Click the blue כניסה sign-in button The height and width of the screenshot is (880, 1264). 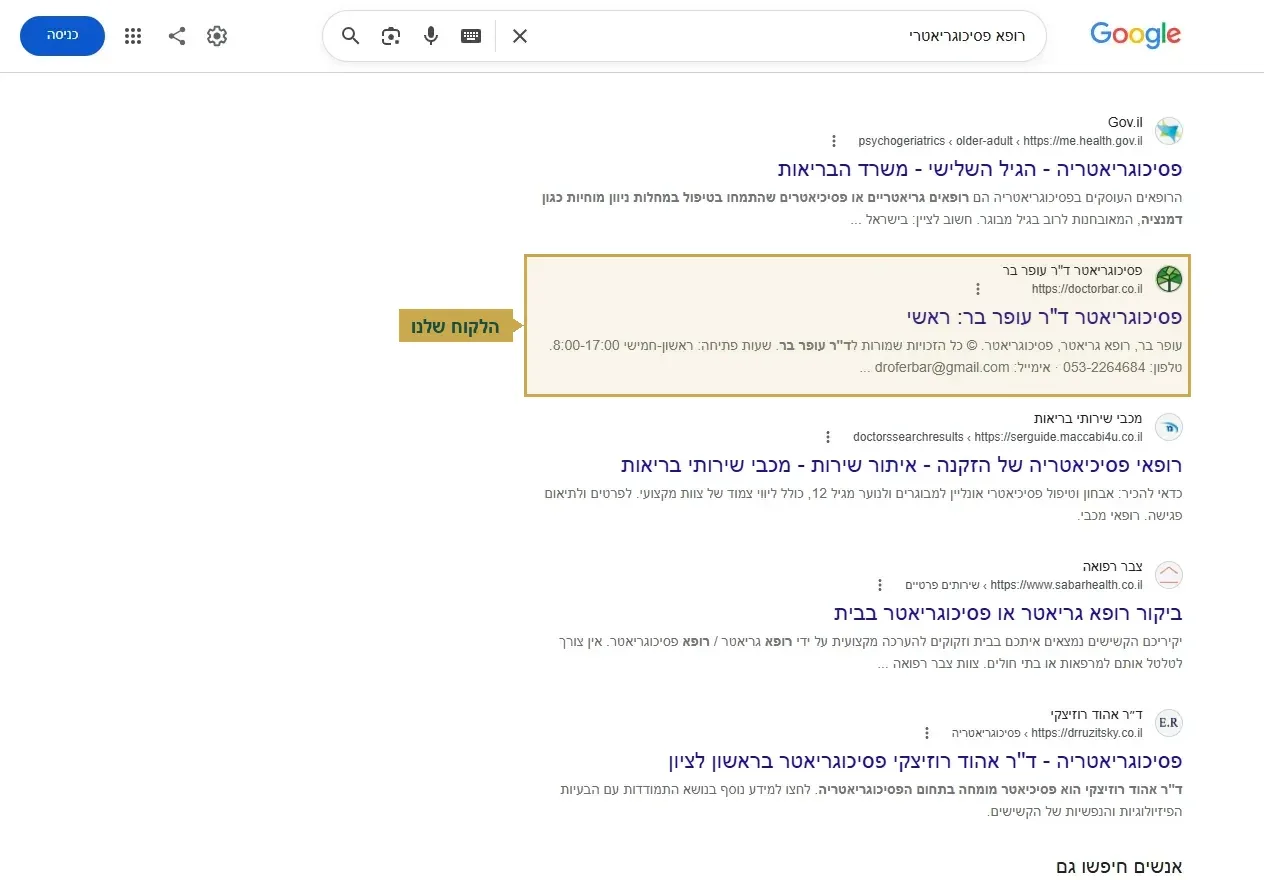pos(62,36)
